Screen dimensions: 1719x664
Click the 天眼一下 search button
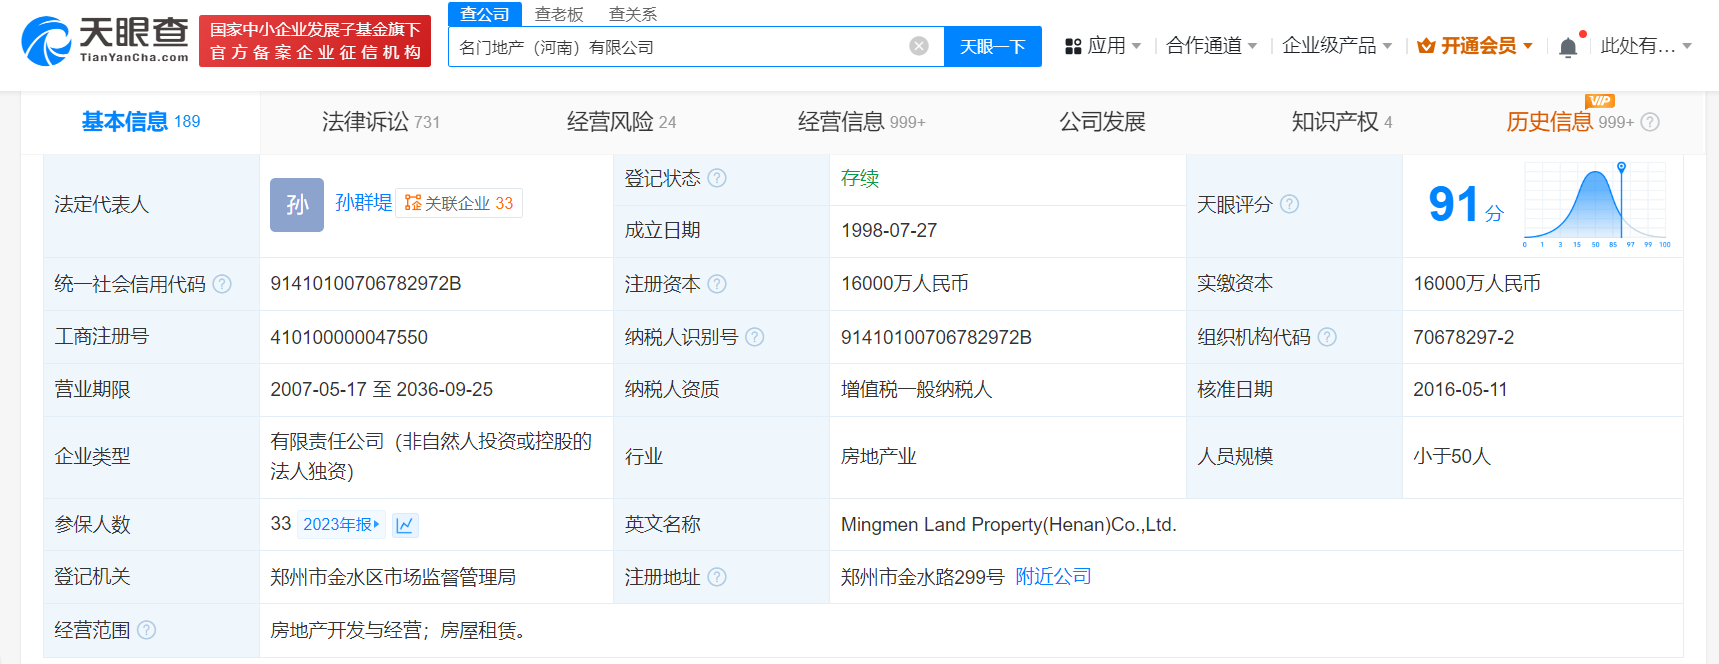993,46
